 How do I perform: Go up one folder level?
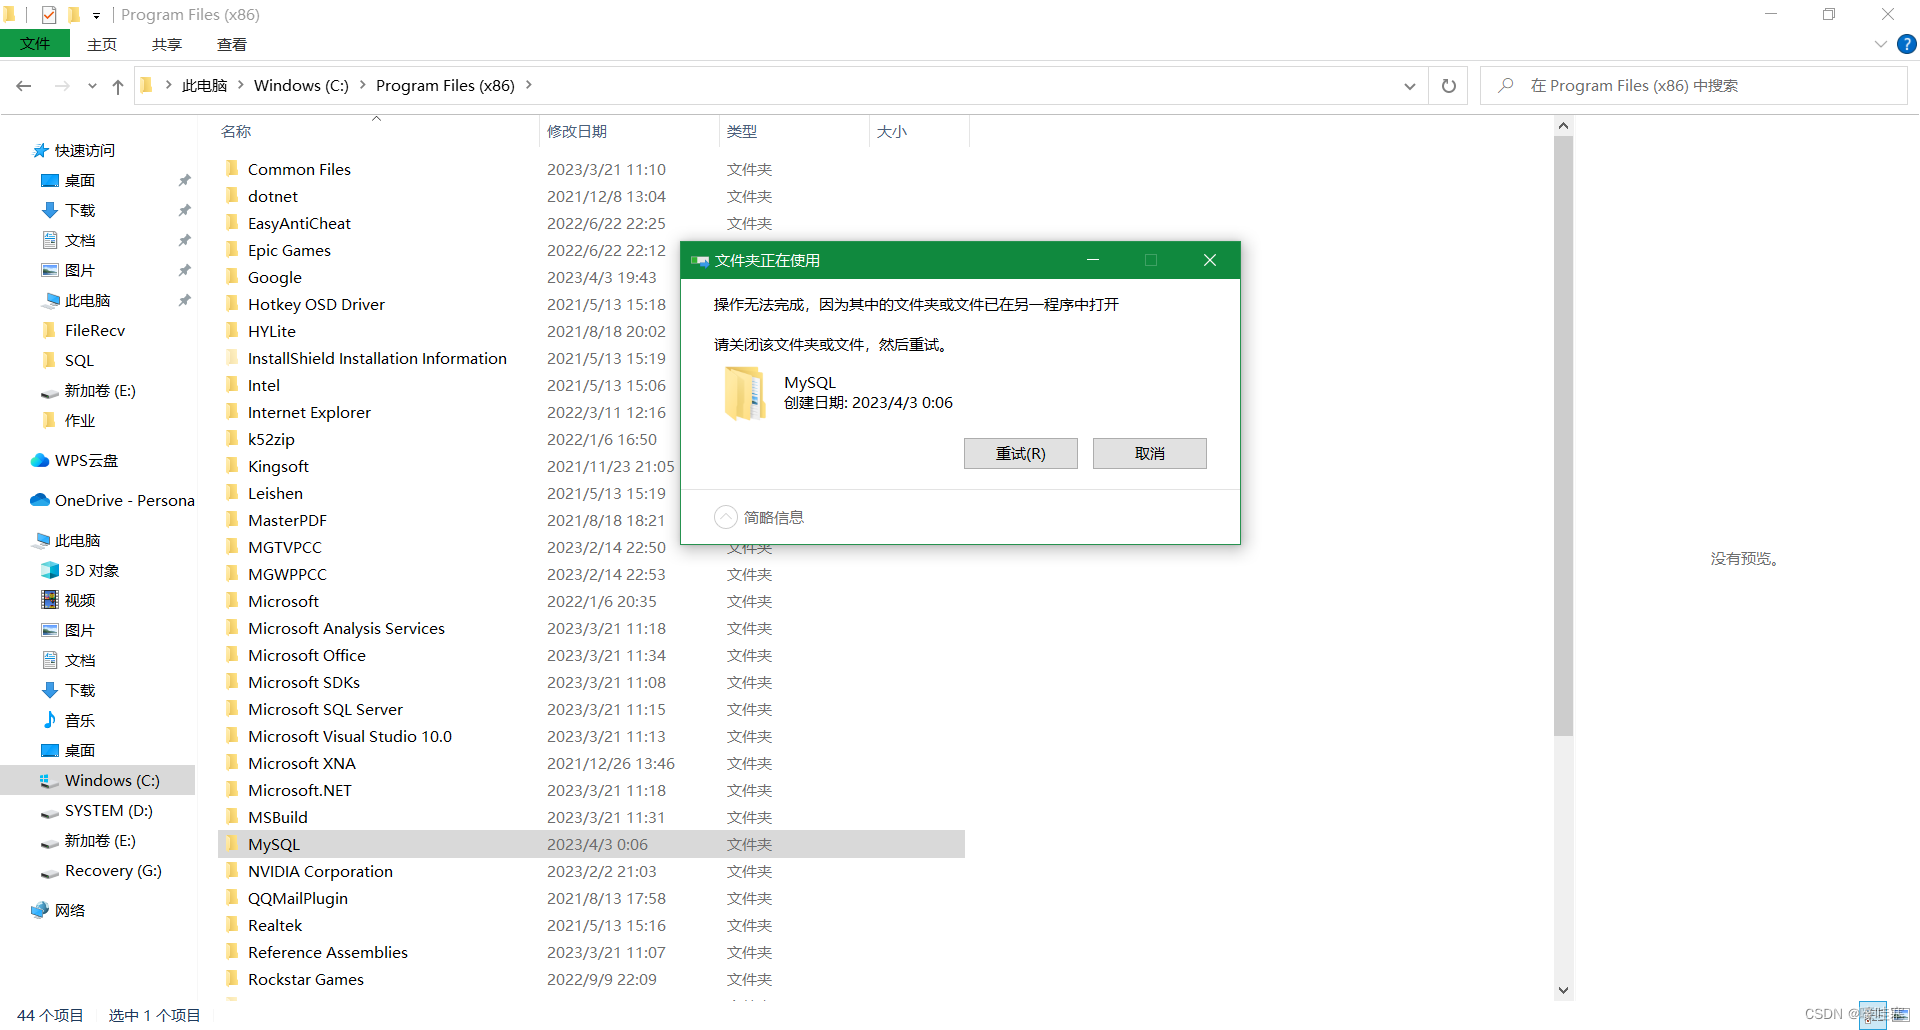point(118,86)
